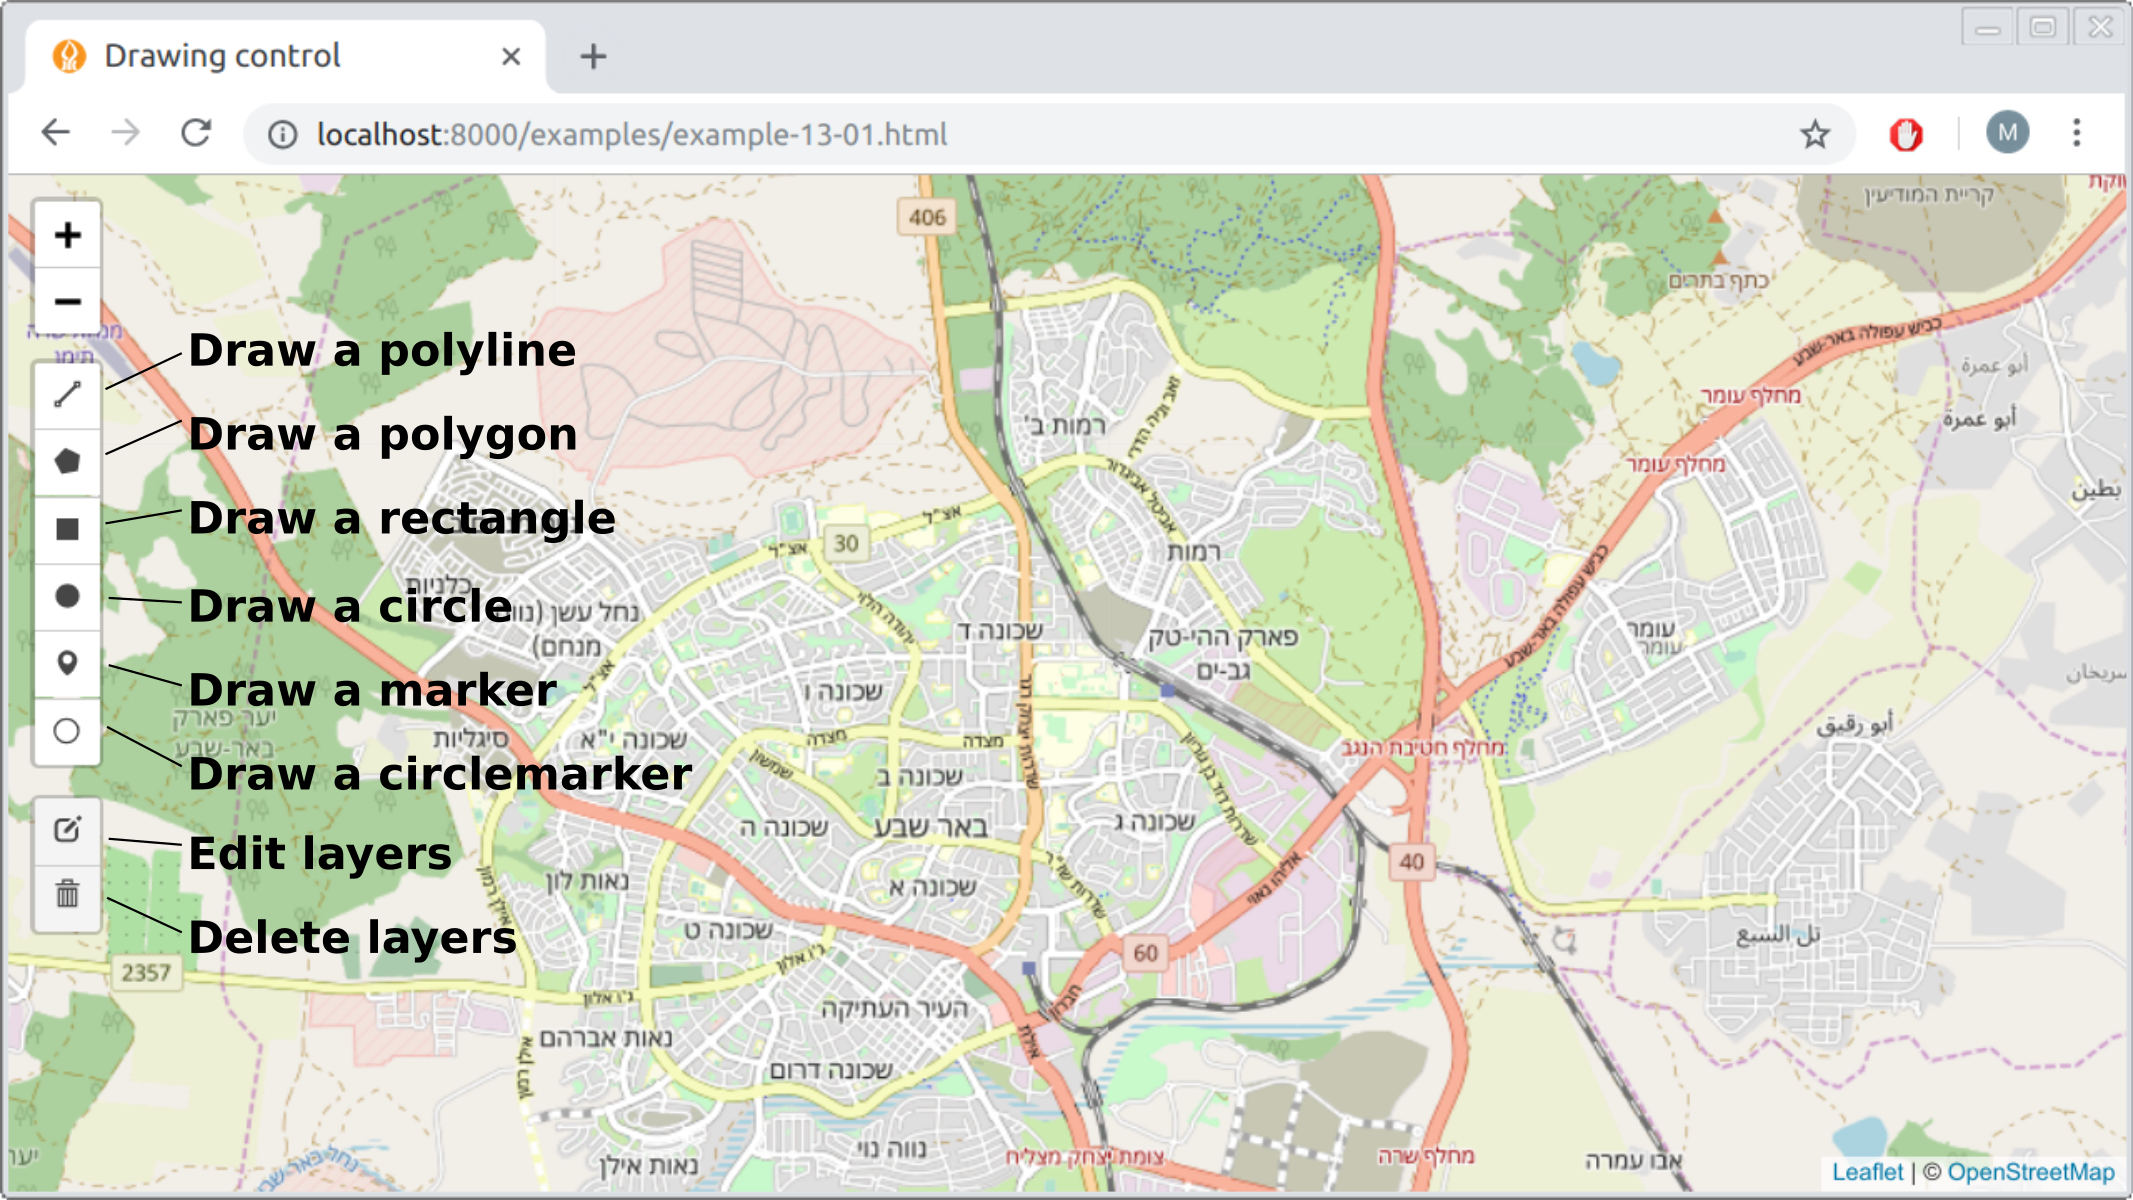Close the Drawing control tab

[511, 56]
